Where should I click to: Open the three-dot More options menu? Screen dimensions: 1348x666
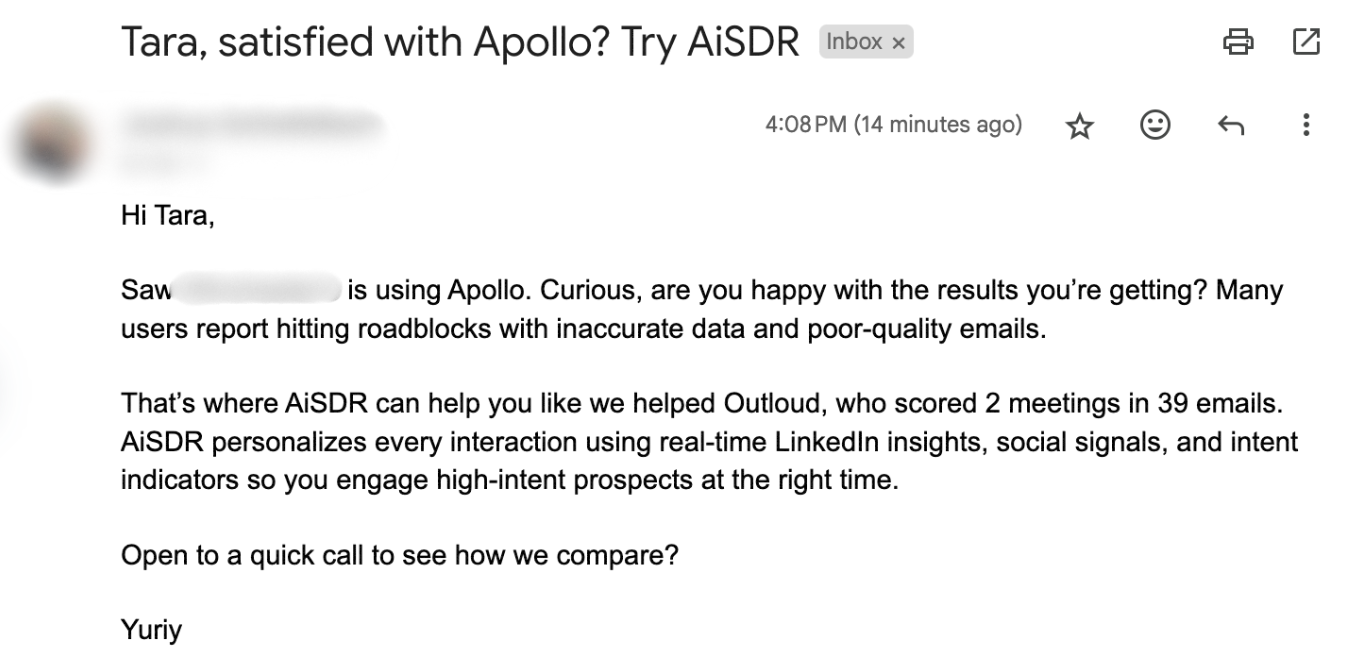[1305, 125]
